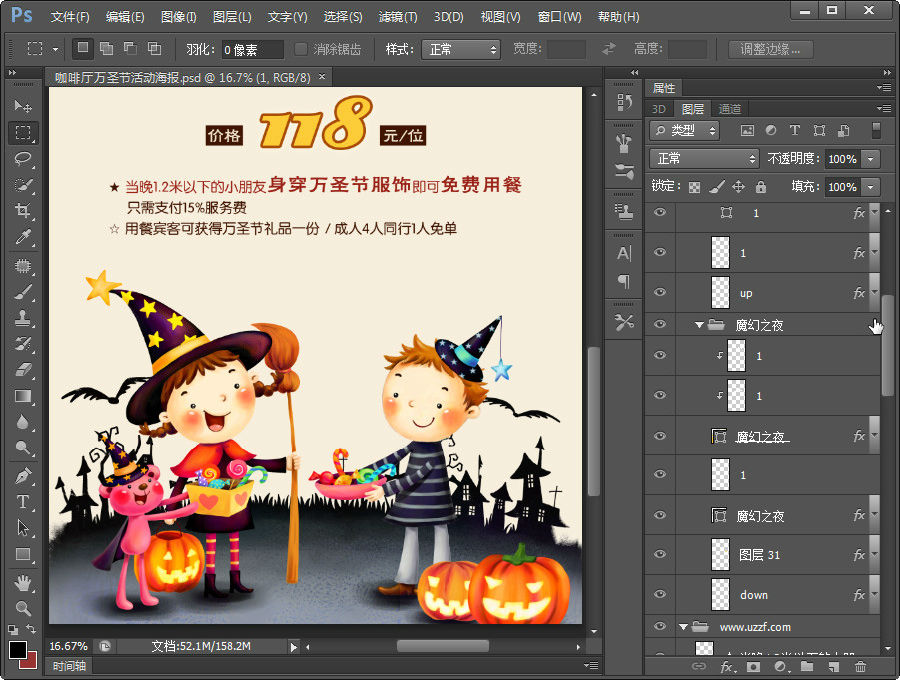The width and height of the screenshot is (900, 680).
Task: Select the Move tool
Action: [22, 106]
